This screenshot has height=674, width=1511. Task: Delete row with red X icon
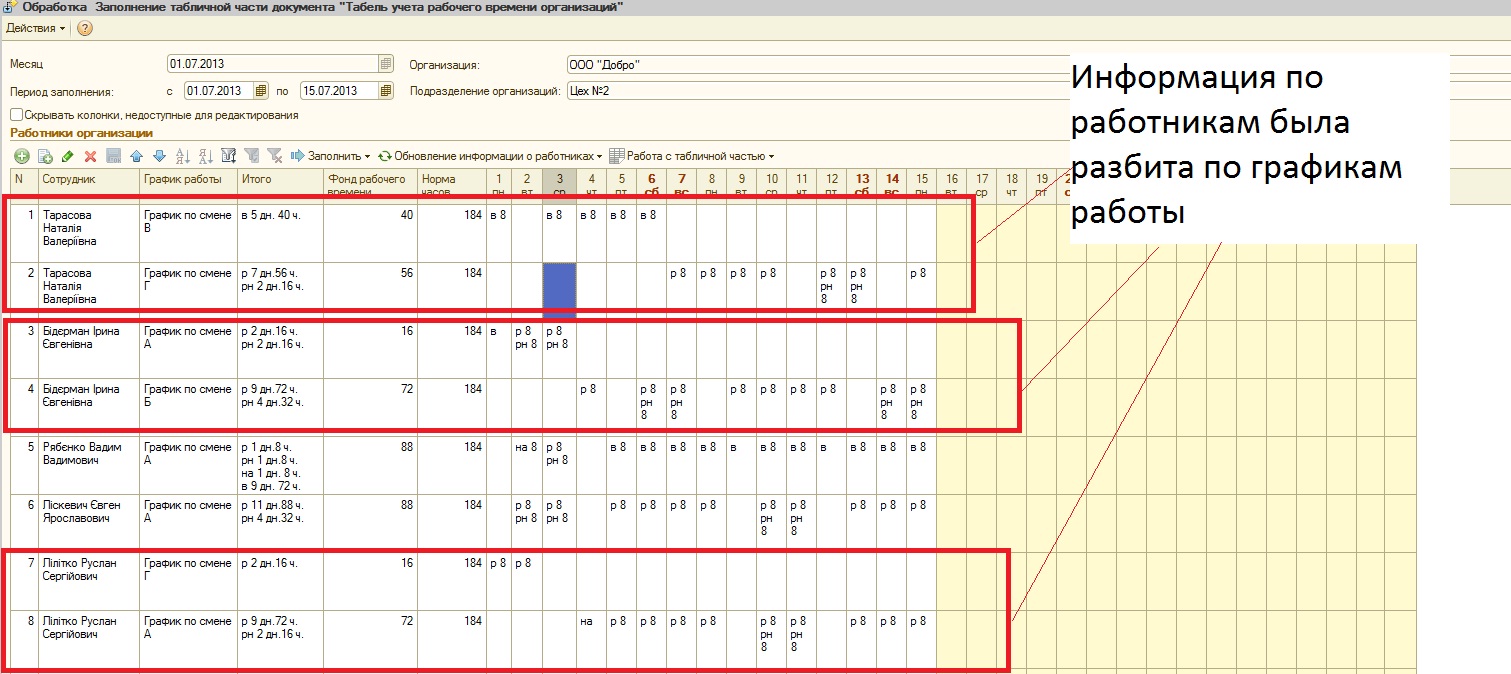(90, 156)
